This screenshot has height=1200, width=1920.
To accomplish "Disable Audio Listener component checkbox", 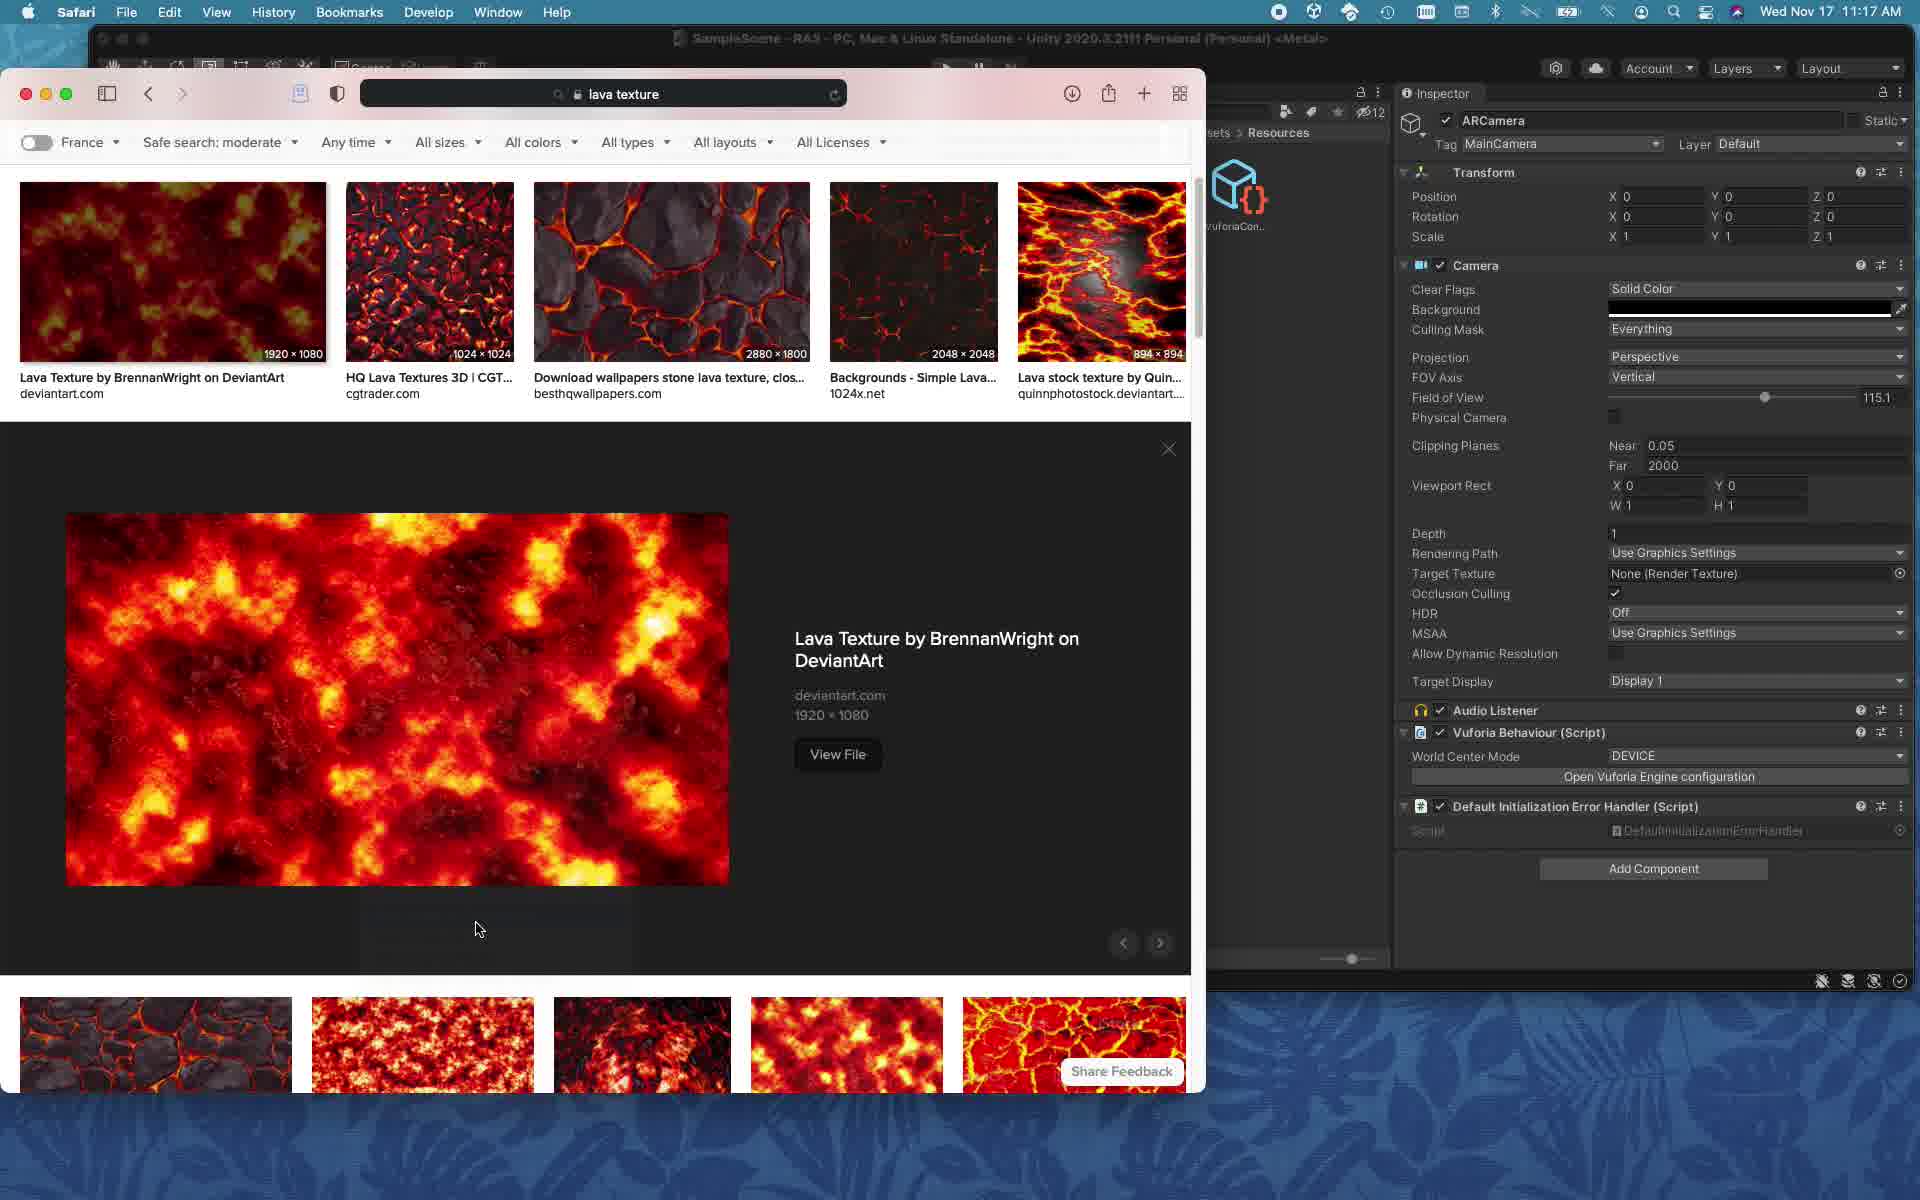I will point(1440,711).
